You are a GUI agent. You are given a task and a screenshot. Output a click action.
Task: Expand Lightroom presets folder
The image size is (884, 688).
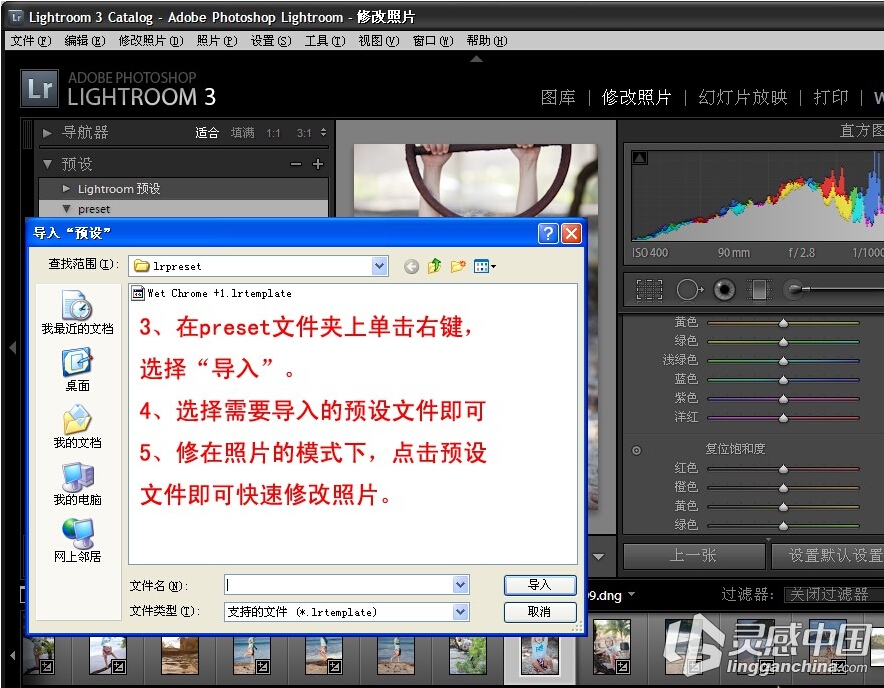pos(67,188)
